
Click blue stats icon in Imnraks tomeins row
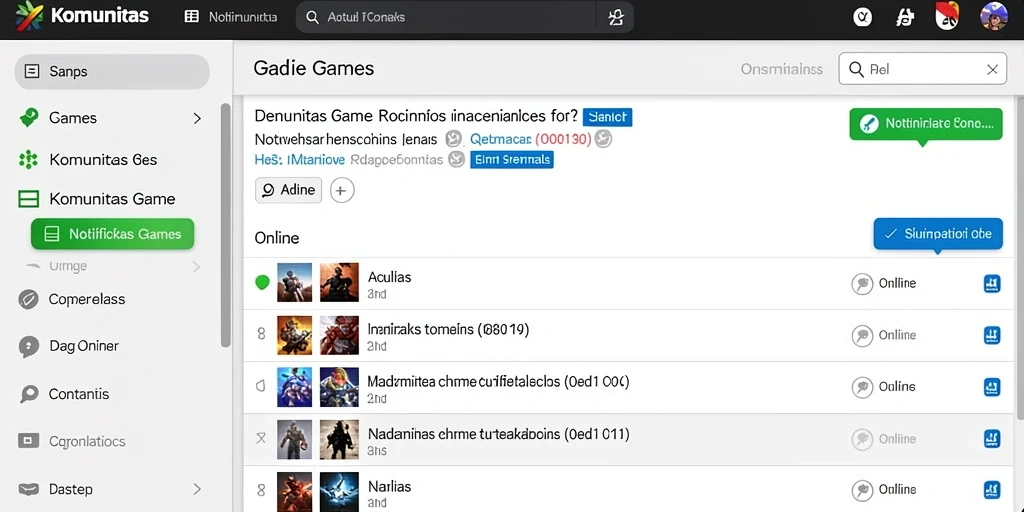point(992,336)
